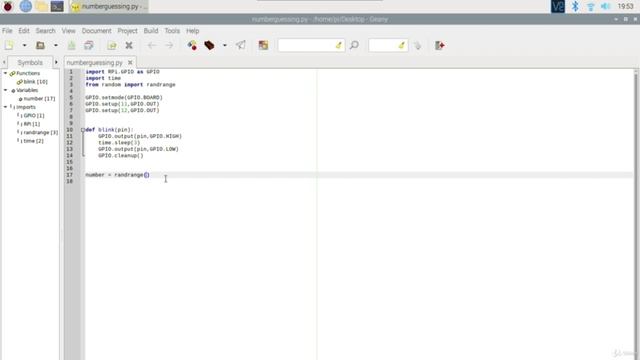The image size is (640, 360).
Task: Select the numberguessing.py document tab
Action: [94, 62]
